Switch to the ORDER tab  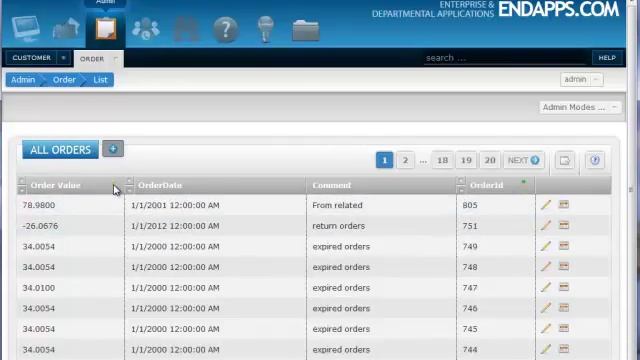(x=92, y=59)
